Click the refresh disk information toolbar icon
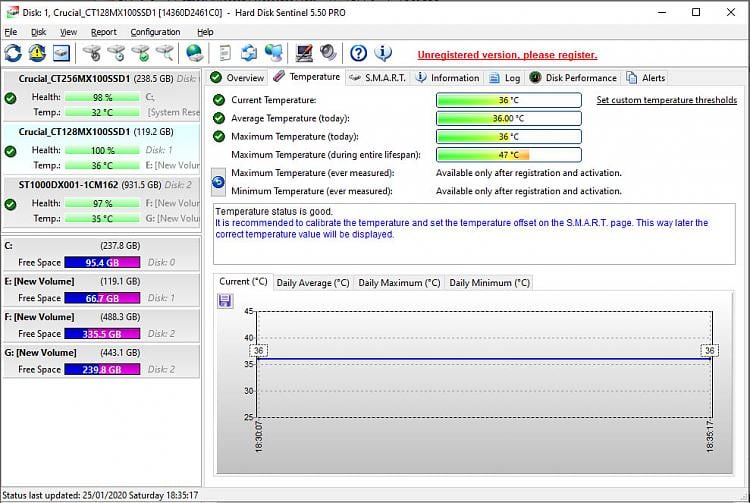The width and height of the screenshot is (750, 503). tap(13, 53)
